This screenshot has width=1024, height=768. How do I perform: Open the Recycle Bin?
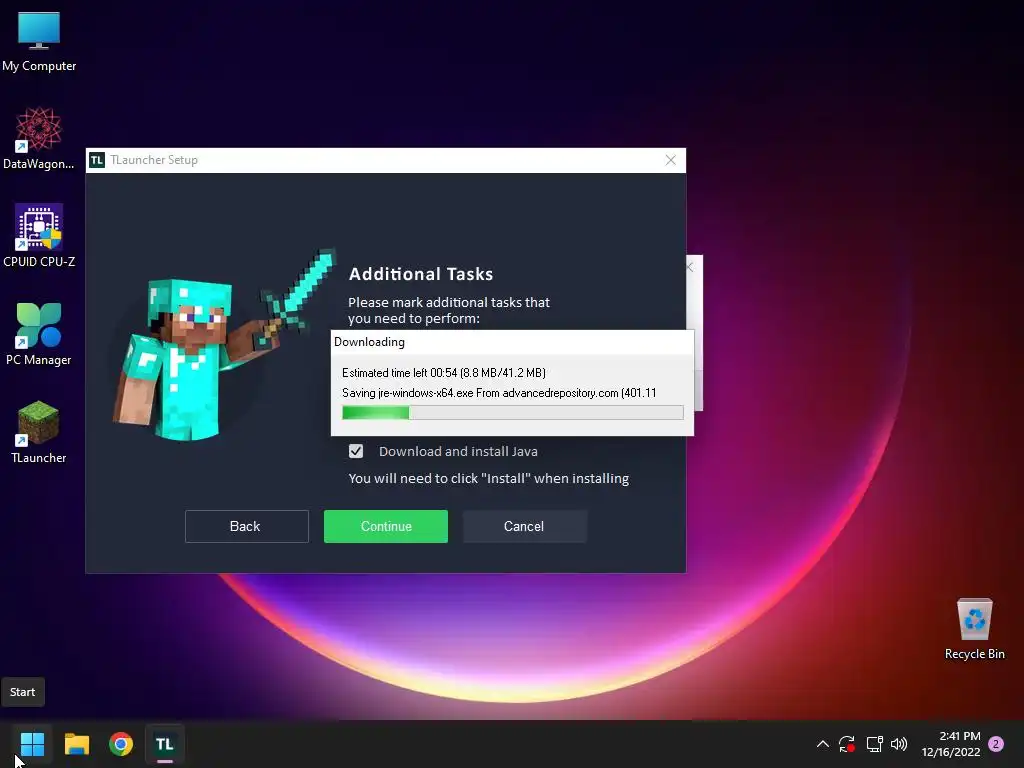point(974,629)
